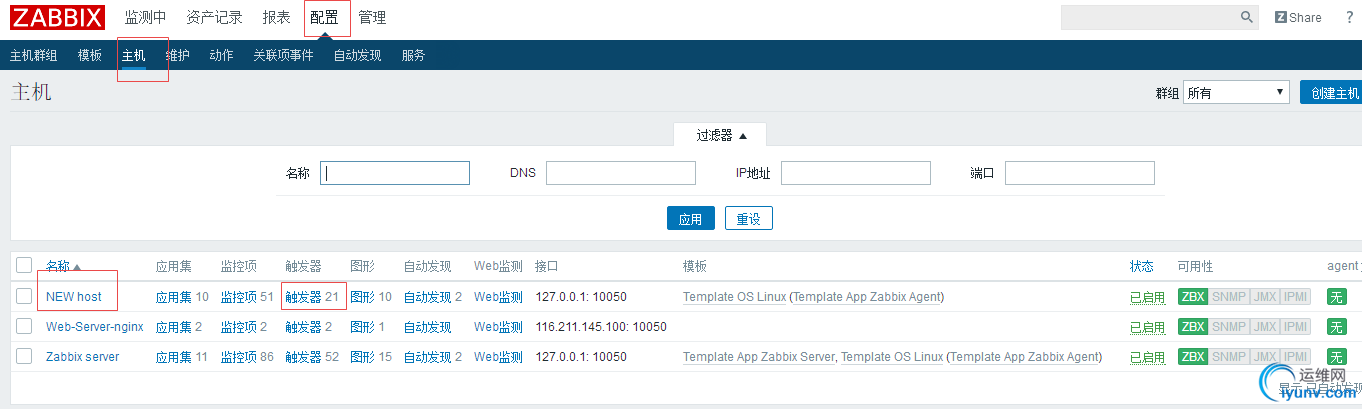Open the Web-Server-nginx host link
The width and height of the screenshot is (1362, 409).
pos(95,327)
